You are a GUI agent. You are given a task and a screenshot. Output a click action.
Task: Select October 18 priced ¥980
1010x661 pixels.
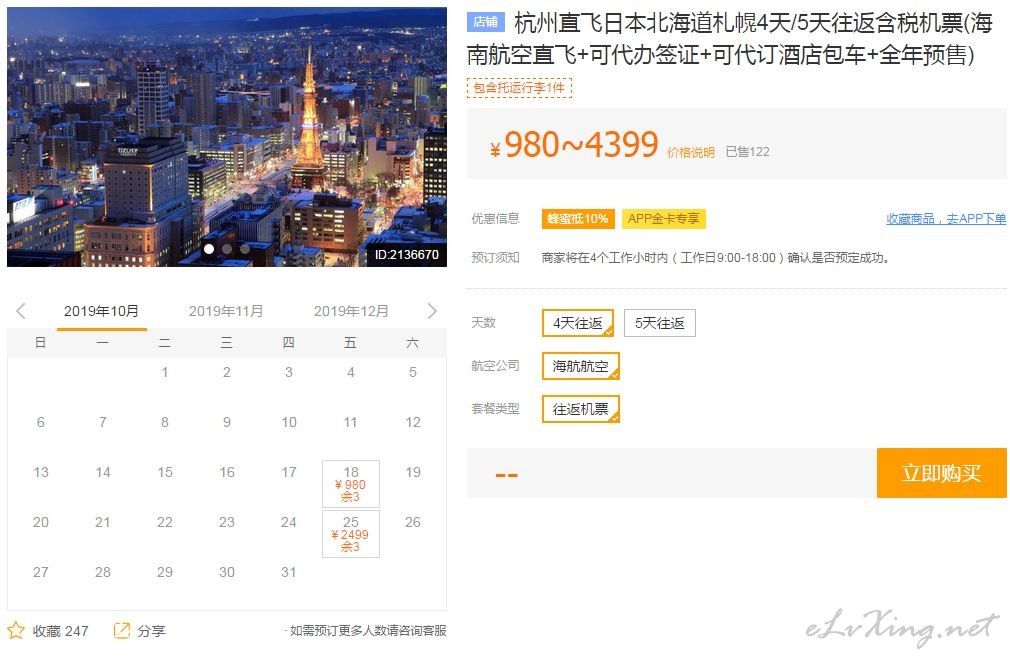(351, 484)
